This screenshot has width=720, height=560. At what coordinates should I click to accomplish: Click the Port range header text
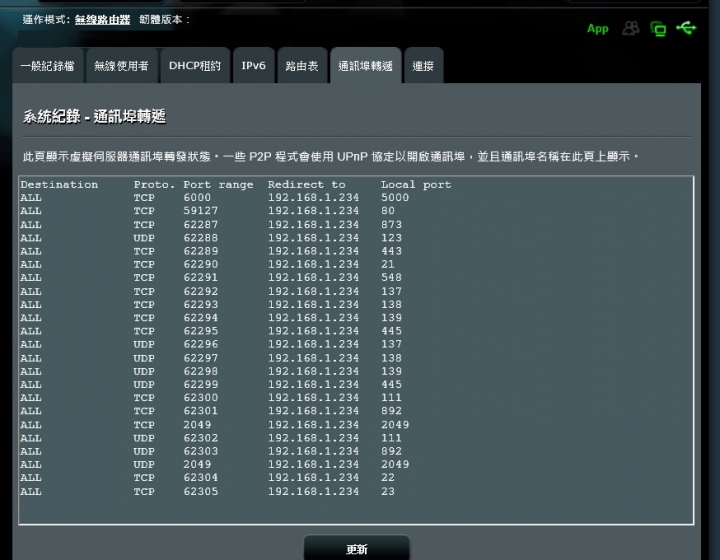pos(218,185)
